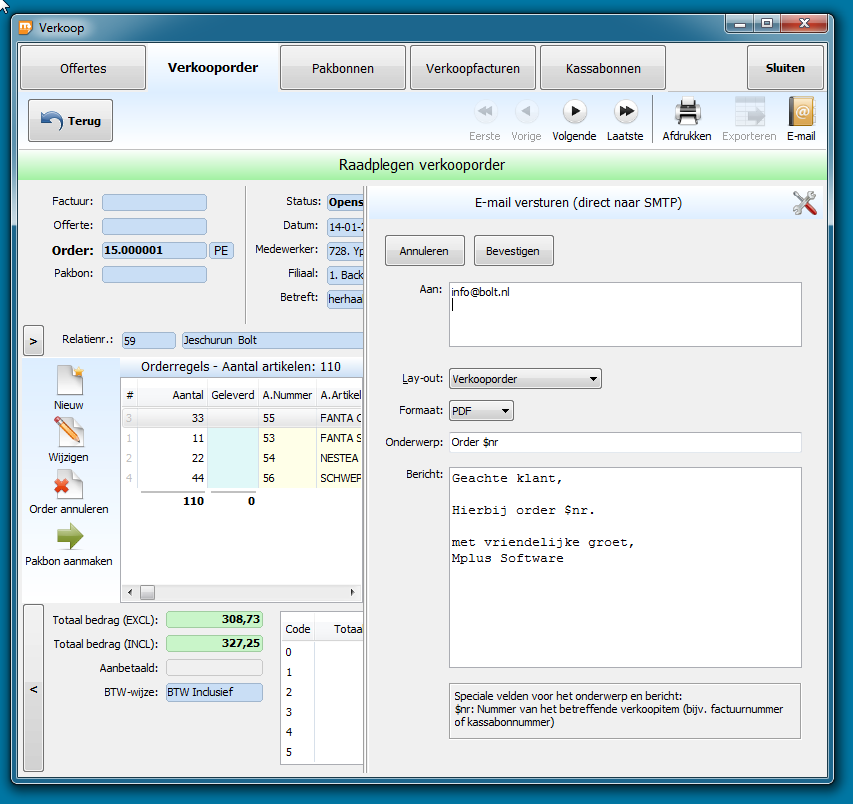The width and height of the screenshot is (853, 804).
Task: Create new order line (Nieuw)
Action: 69,388
